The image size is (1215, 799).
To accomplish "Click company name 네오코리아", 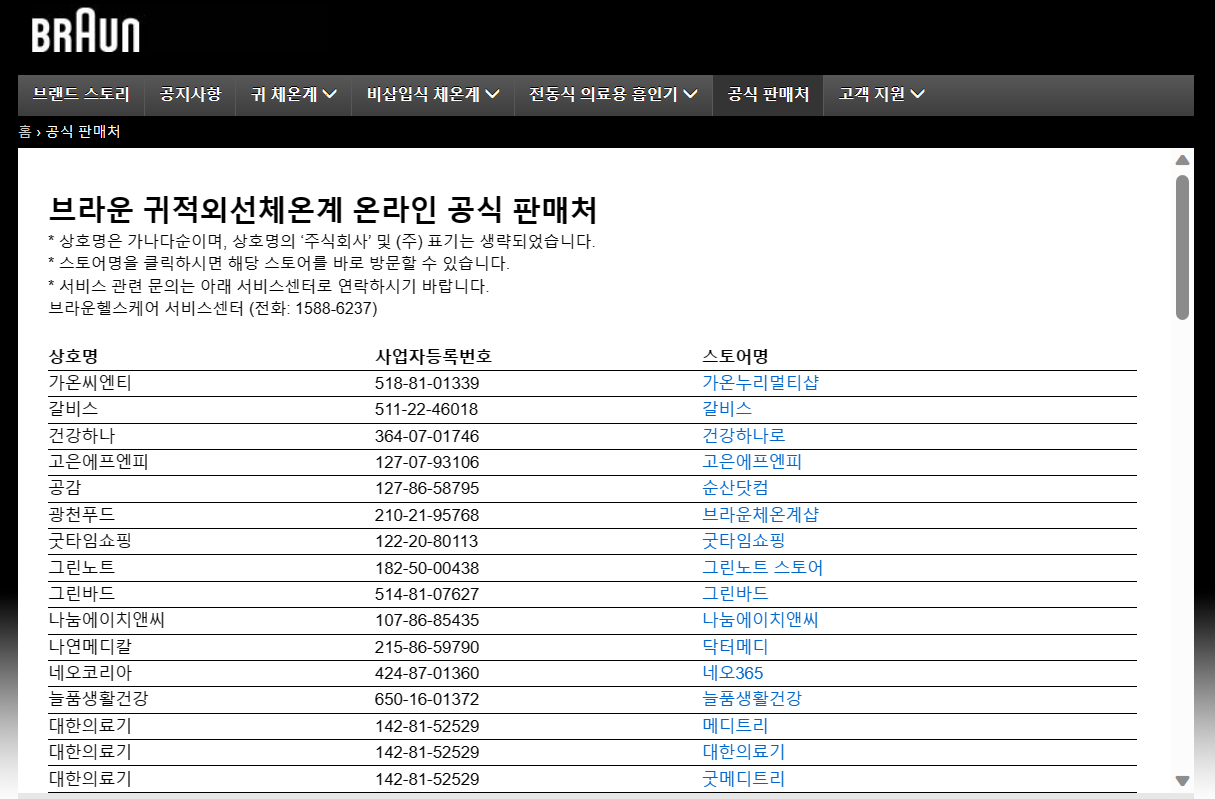I will pyautogui.click(x=90, y=673).
